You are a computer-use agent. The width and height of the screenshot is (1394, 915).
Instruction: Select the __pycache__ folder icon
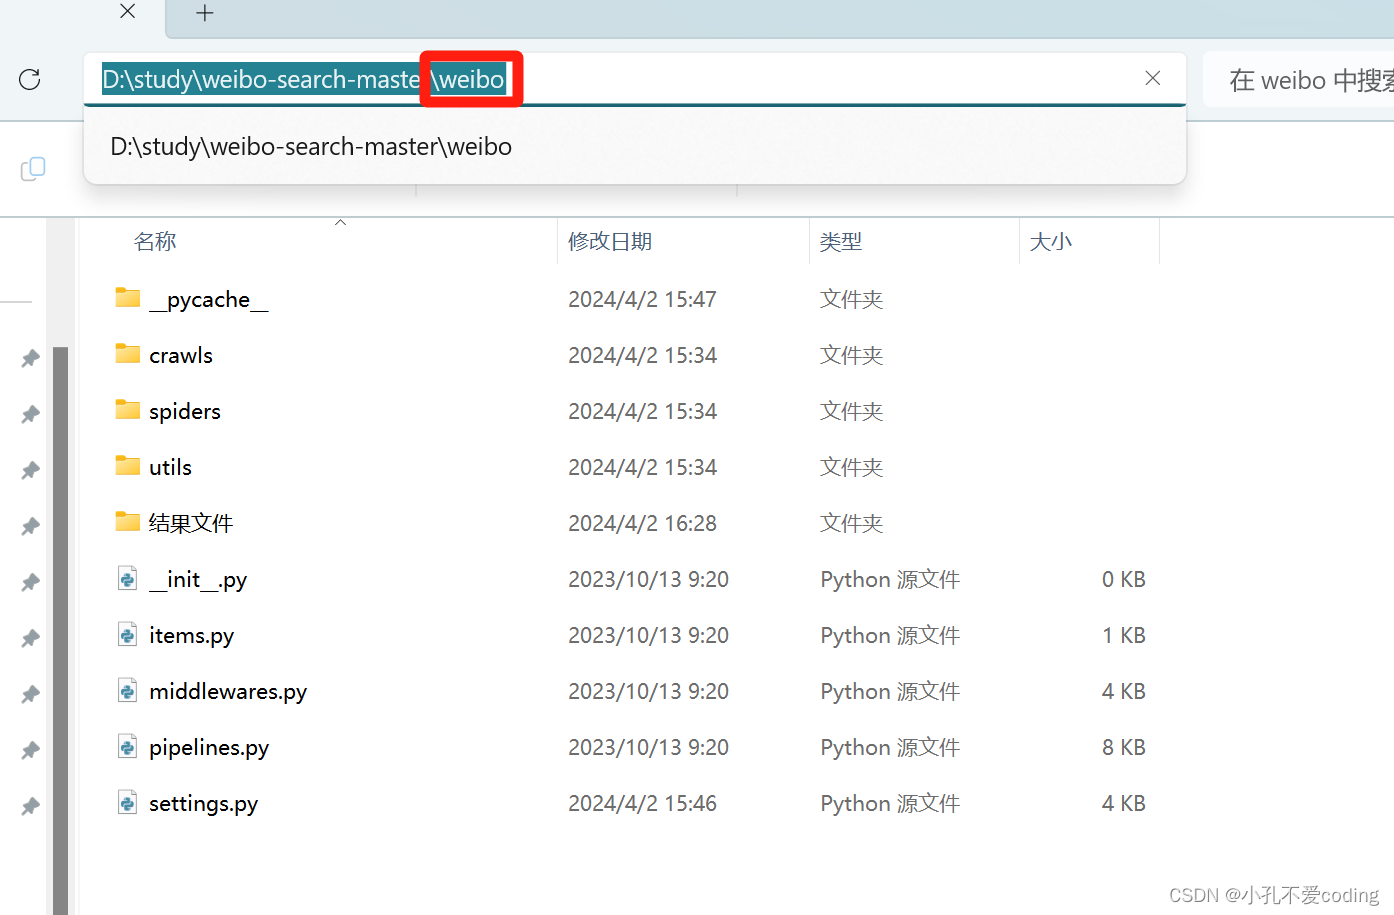128,298
